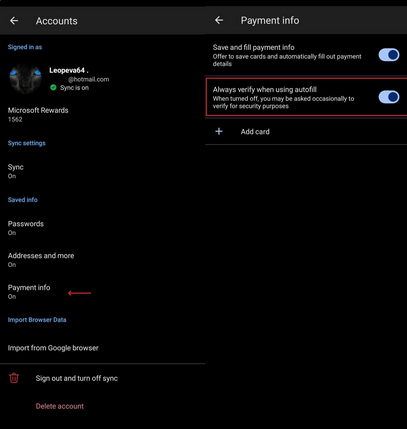Tap the Add card label
This screenshot has width=407, height=429.
tap(255, 132)
